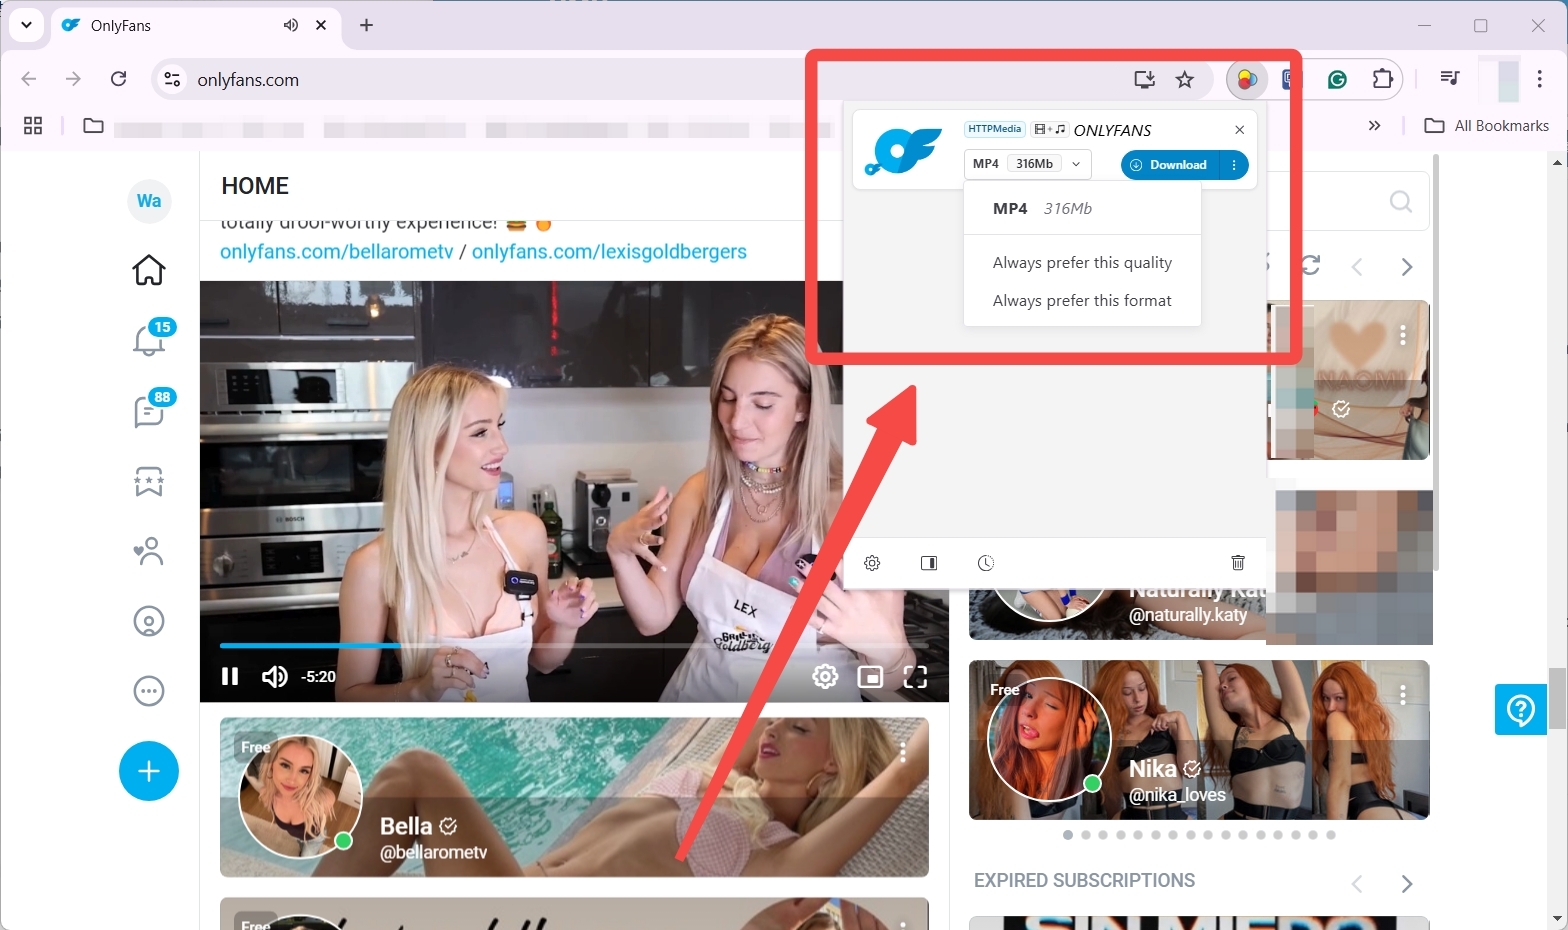Click the page's vertical scrollbar thumb

(1558, 698)
